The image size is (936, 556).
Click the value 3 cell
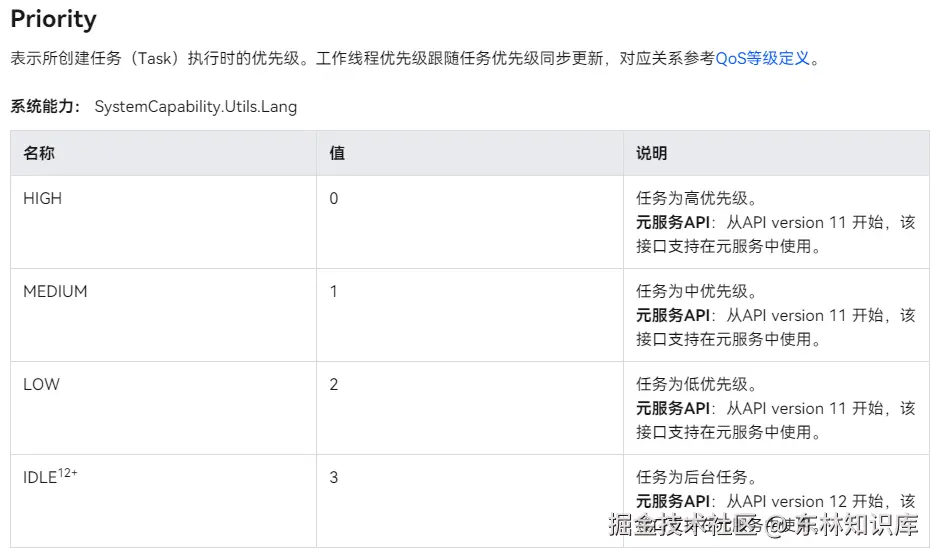(x=334, y=477)
